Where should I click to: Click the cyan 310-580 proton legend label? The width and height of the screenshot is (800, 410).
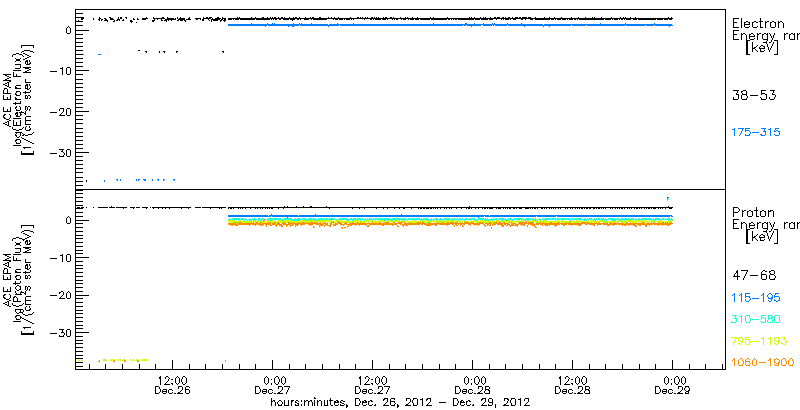[x=756, y=320]
